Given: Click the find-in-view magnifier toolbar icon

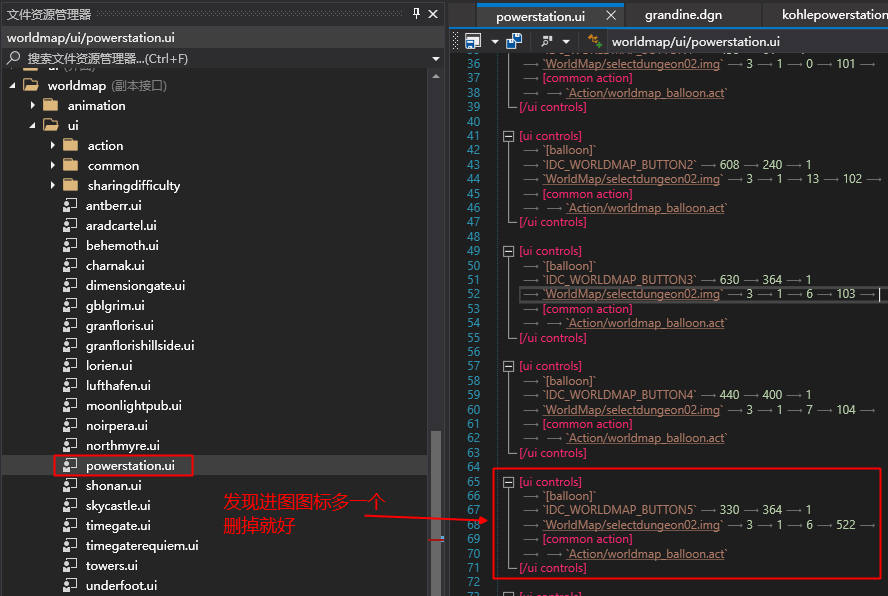Looking at the screenshot, I should [x=547, y=41].
